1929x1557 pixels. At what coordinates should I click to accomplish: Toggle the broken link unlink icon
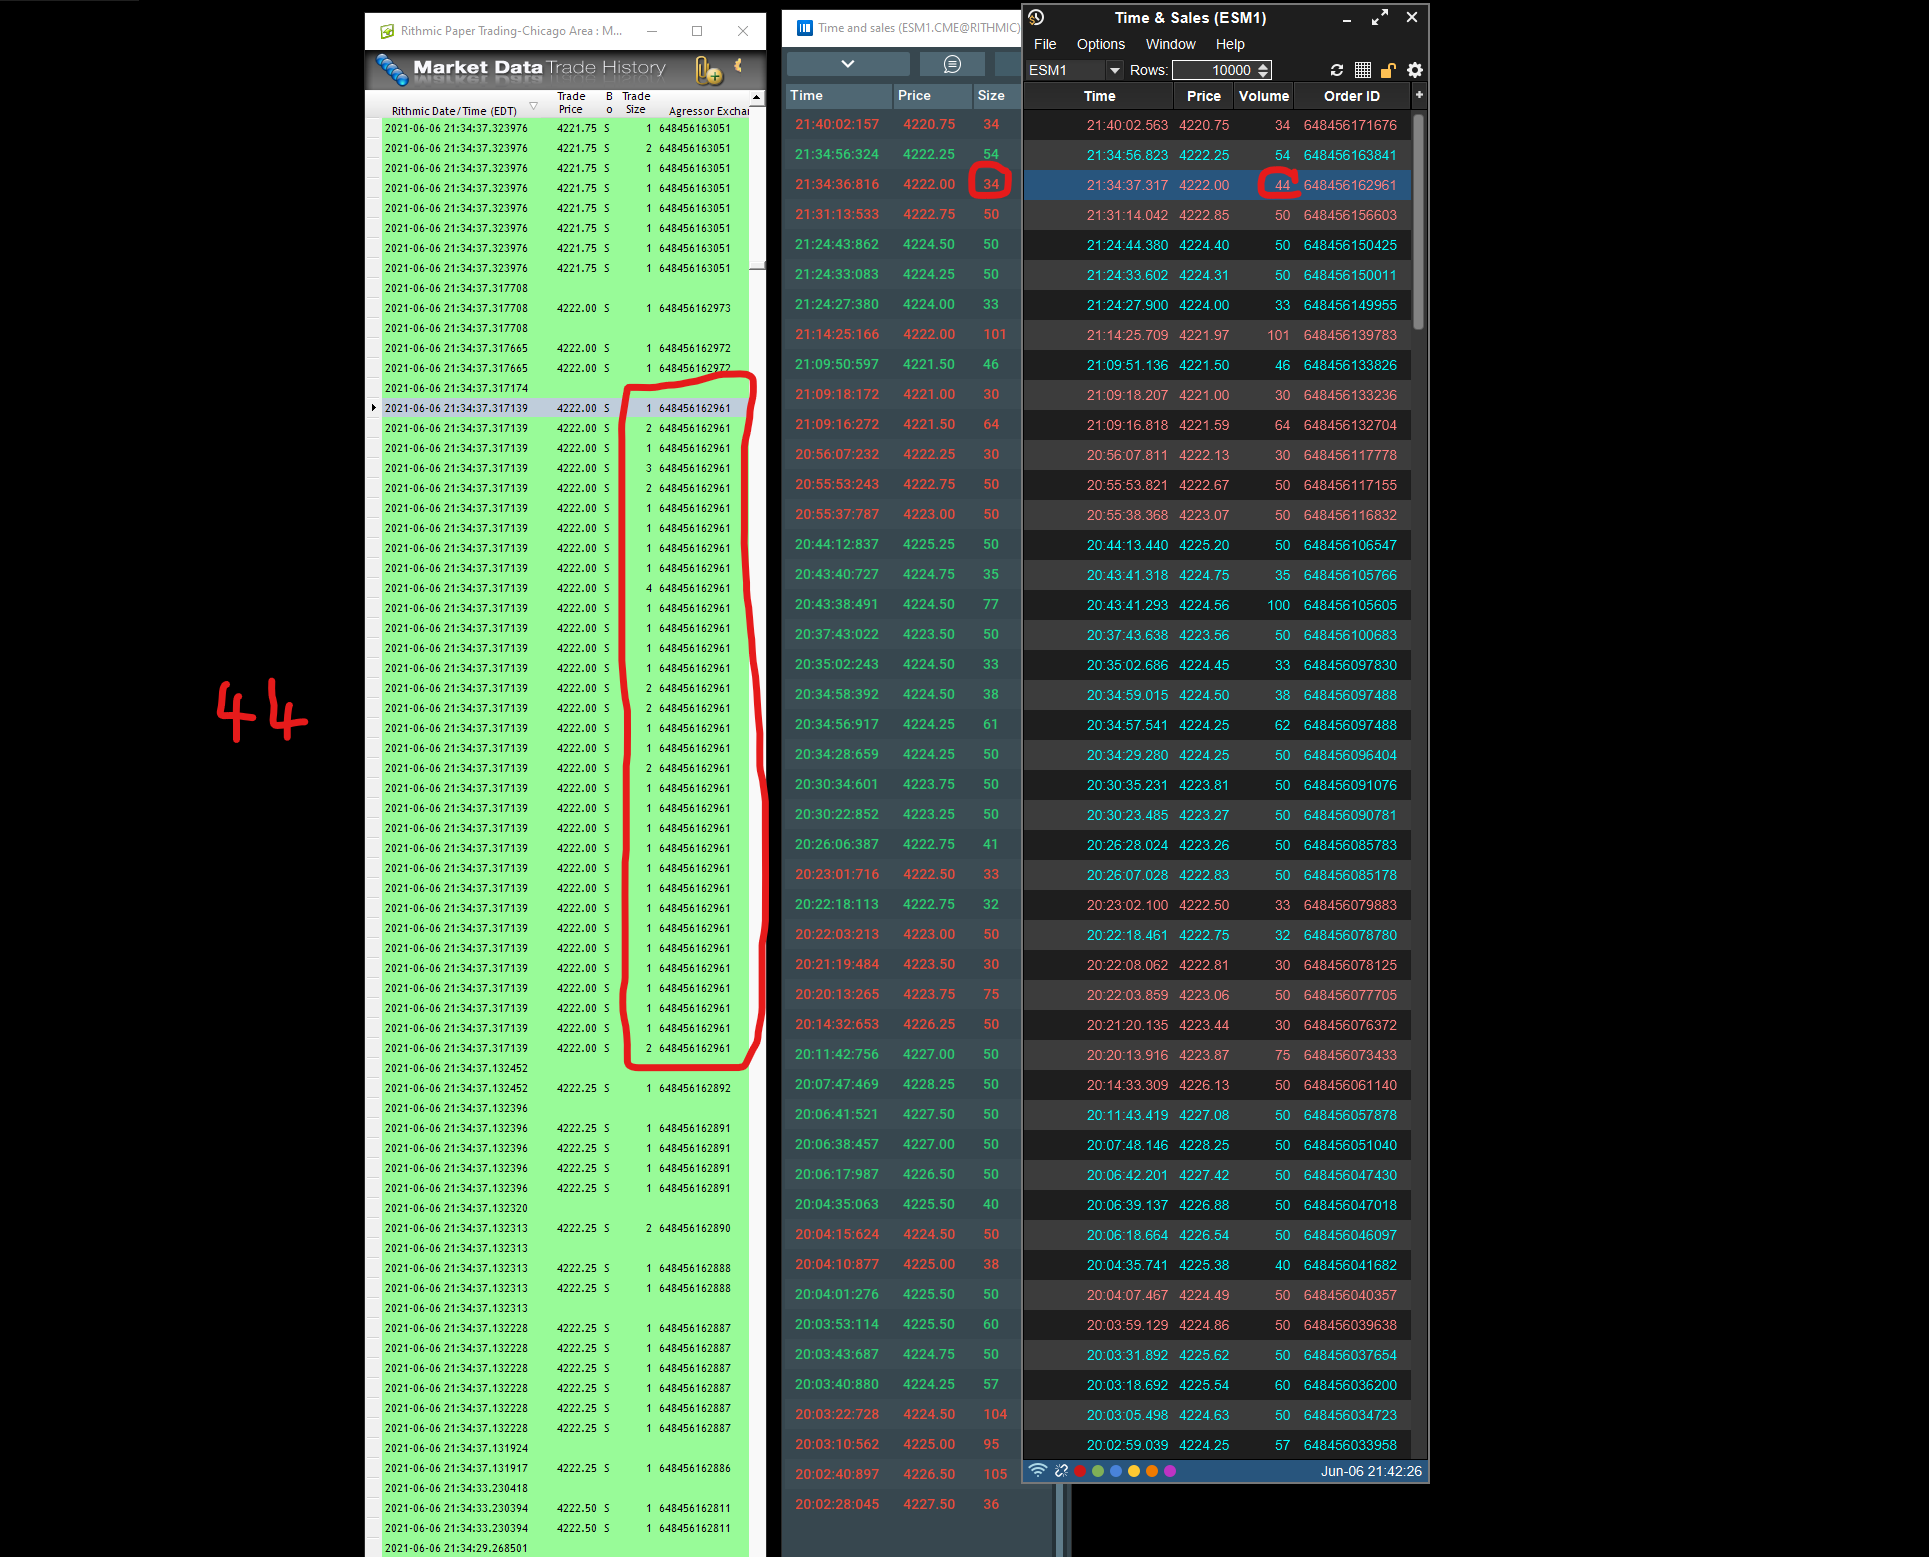[x=1061, y=1471]
